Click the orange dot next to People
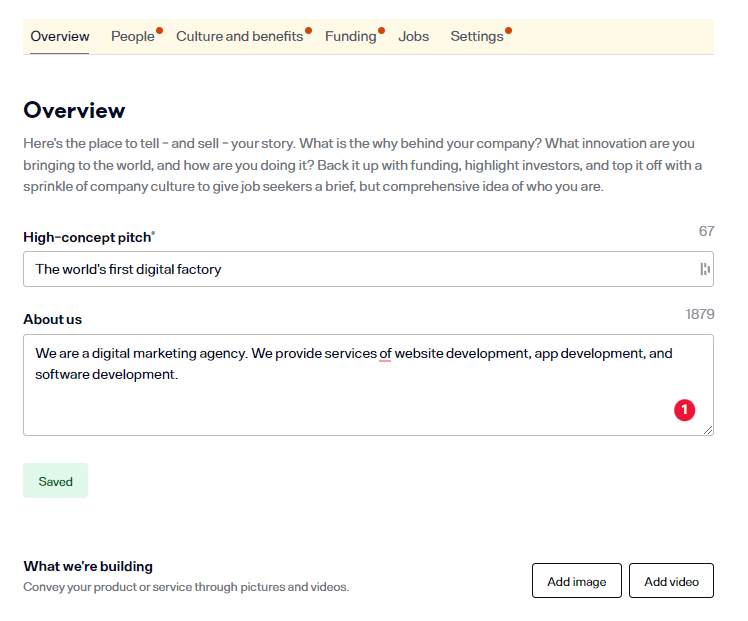Viewport: 748px width, 621px height. click(159, 31)
